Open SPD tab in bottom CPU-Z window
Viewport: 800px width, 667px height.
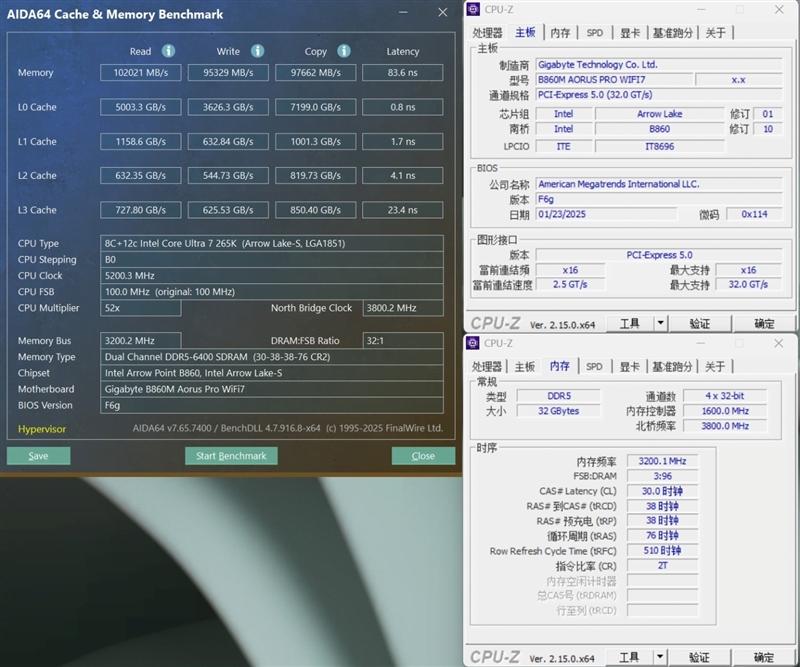594,366
